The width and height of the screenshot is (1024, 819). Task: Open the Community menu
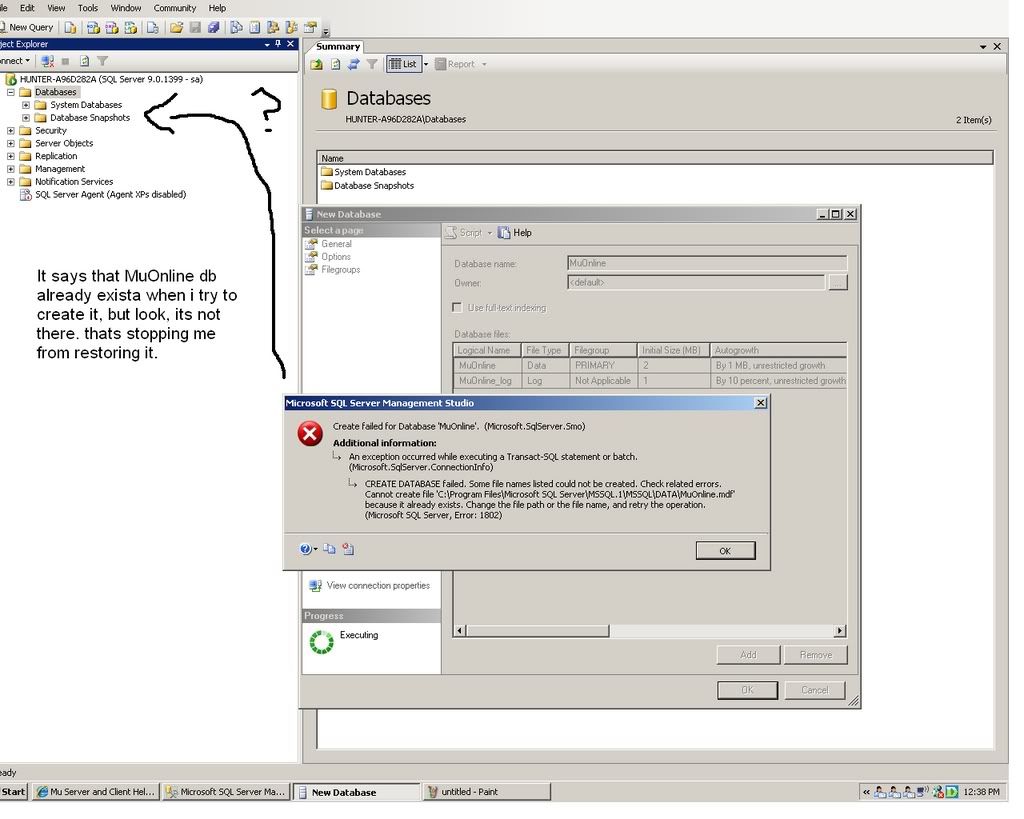(x=174, y=8)
